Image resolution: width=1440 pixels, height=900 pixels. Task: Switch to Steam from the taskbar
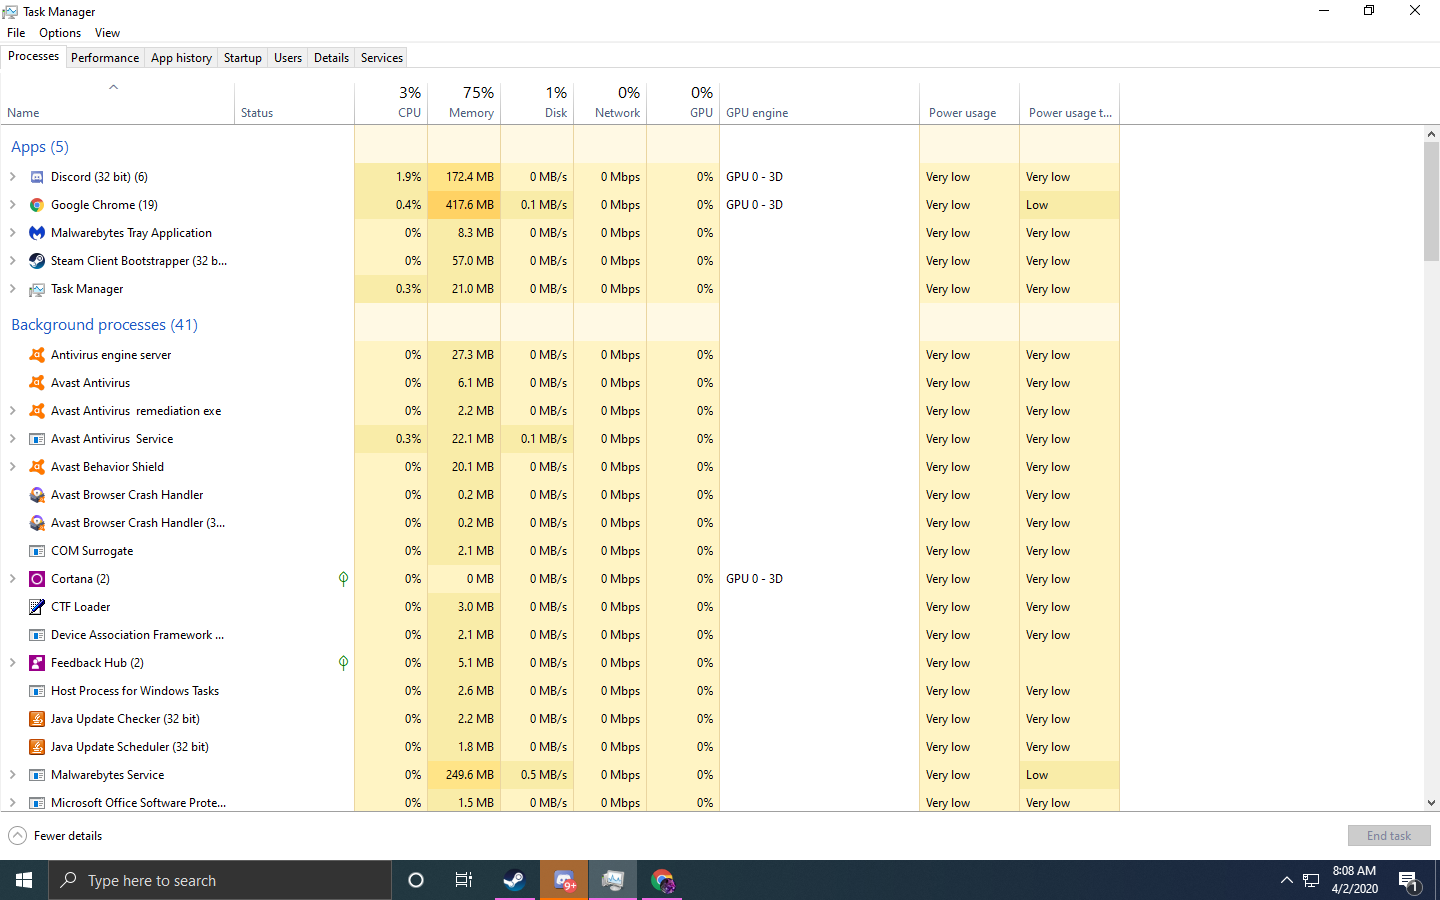click(515, 880)
